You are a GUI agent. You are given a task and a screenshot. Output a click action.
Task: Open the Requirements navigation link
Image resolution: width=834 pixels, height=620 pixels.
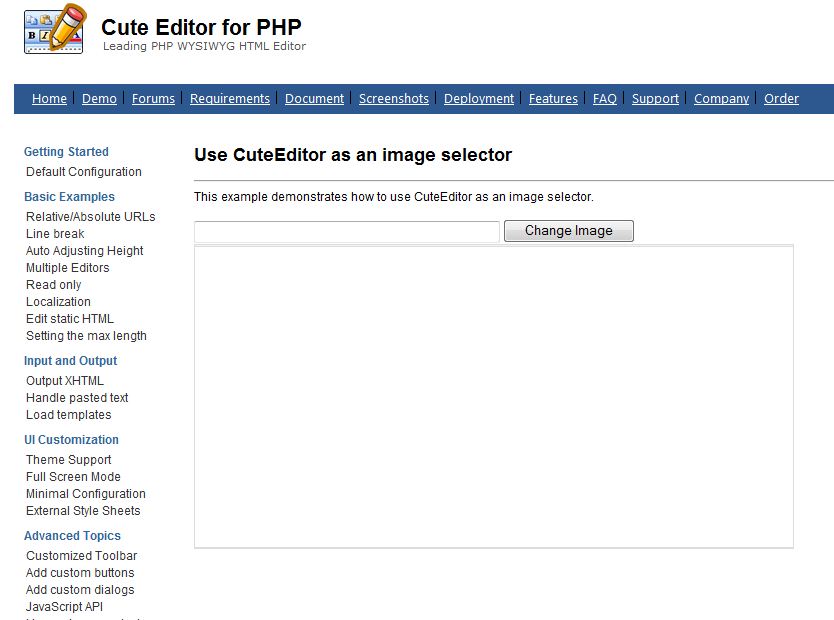tap(230, 98)
